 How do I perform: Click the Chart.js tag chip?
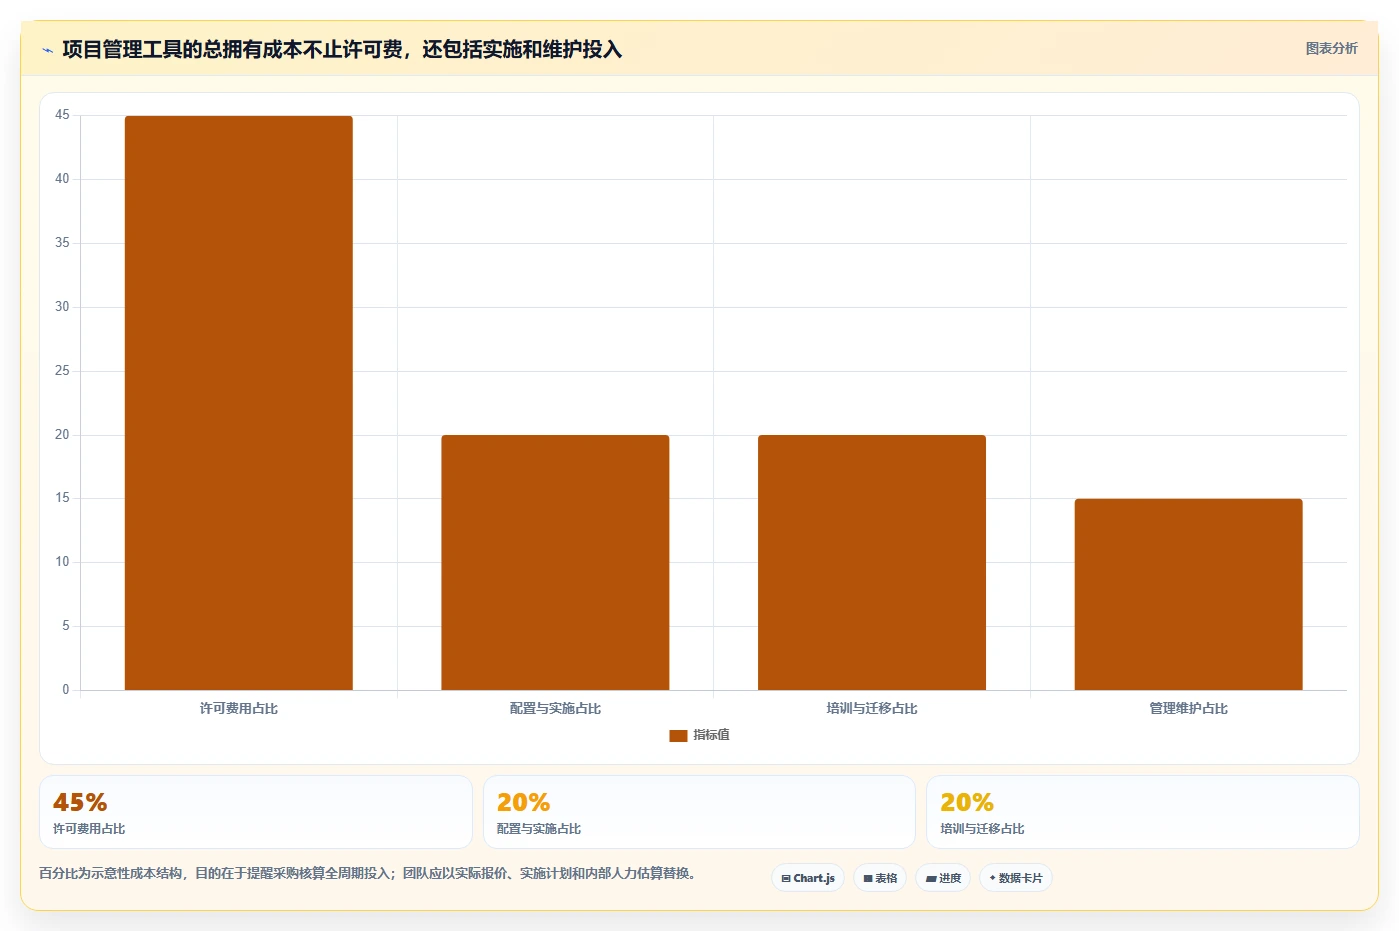point(808,878)
